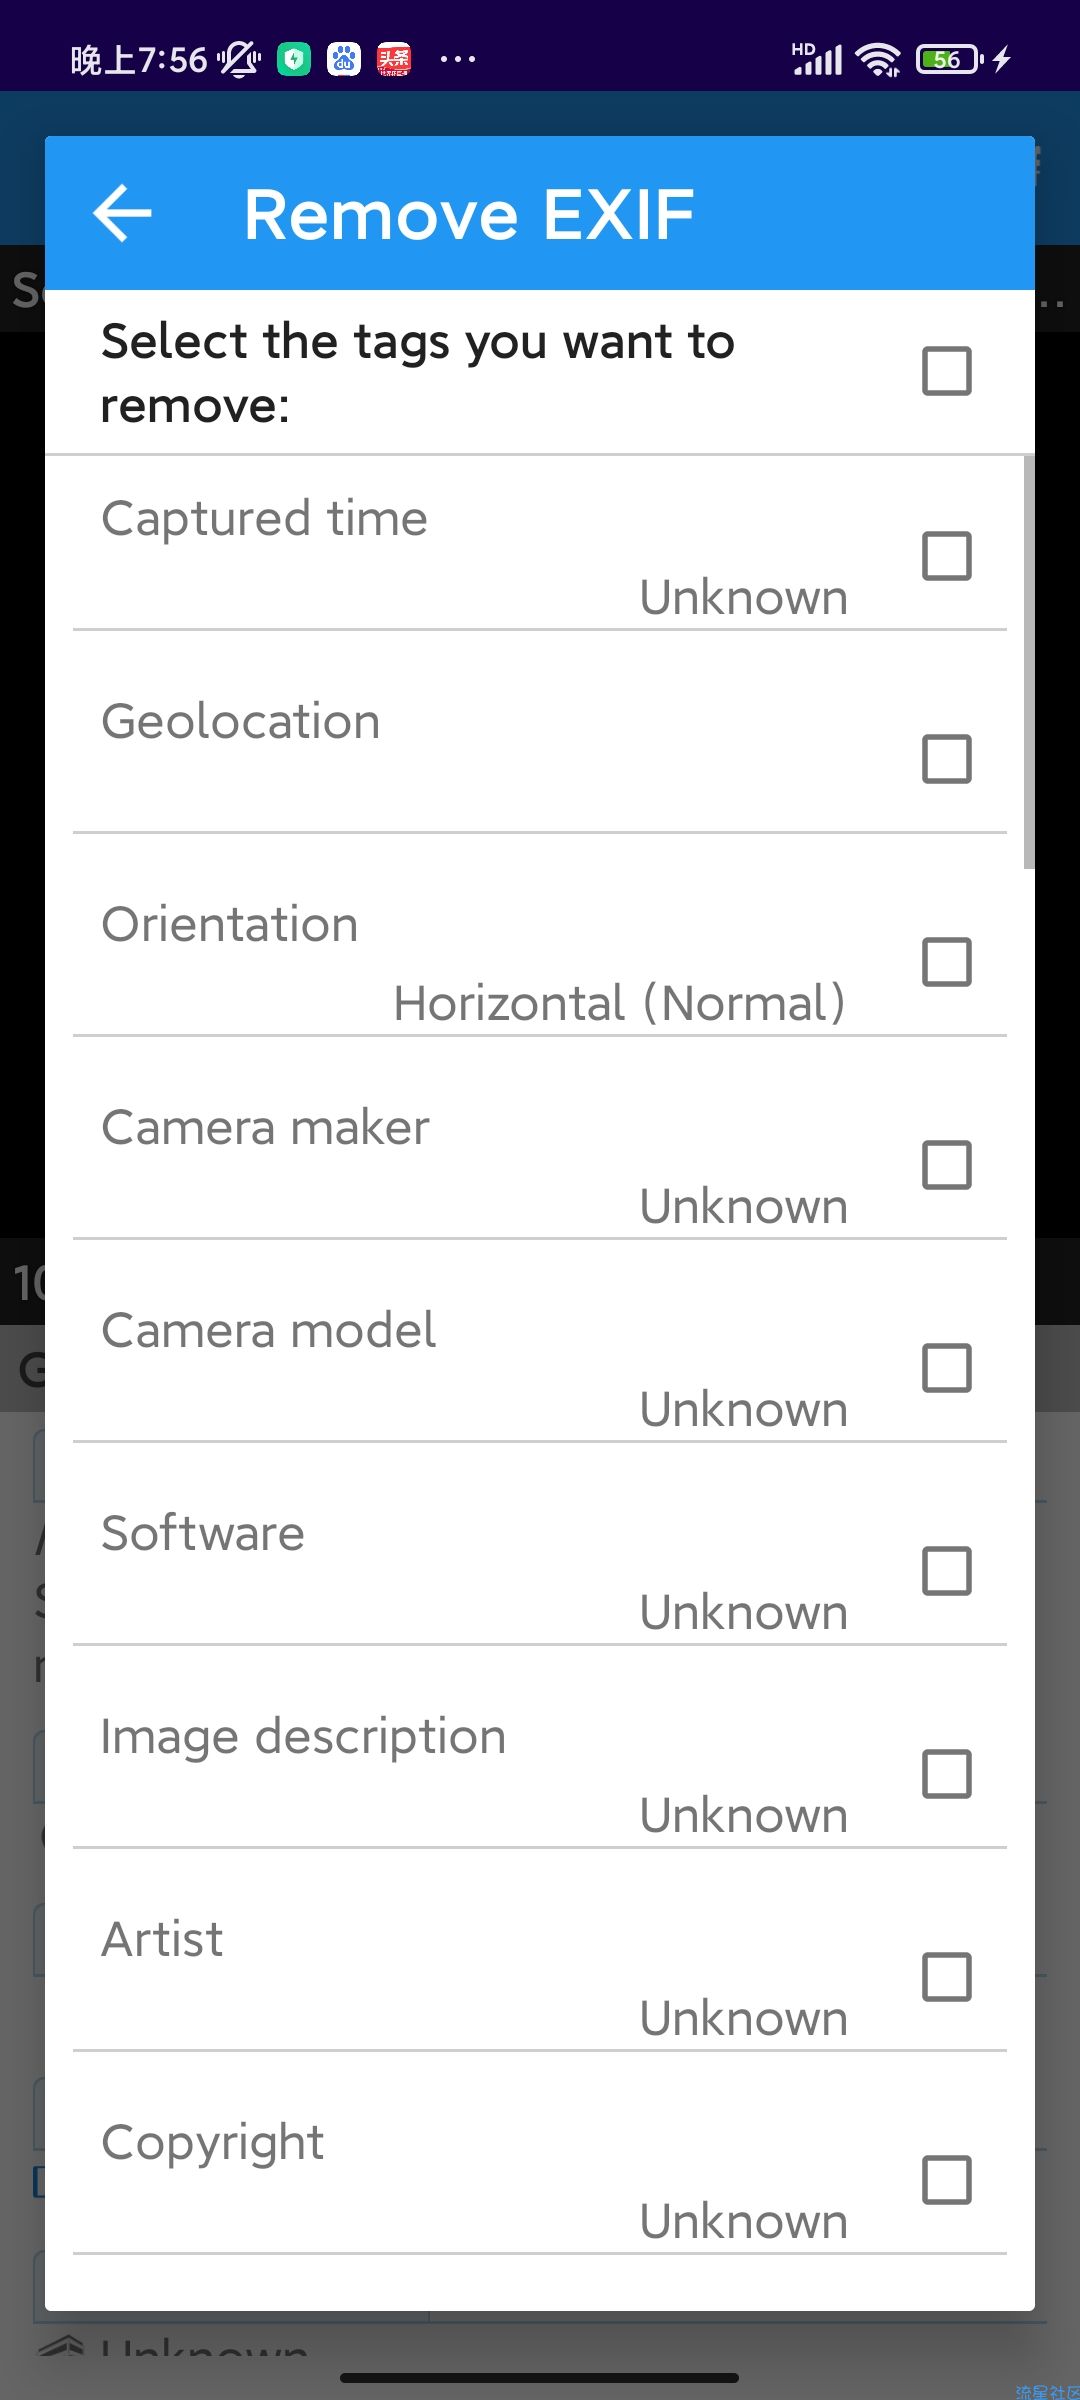Viewport: 1080px width, 2400px height.
Task: Tap the green shield notification icon
Action: pyautogui.click(x=294, y=60)
